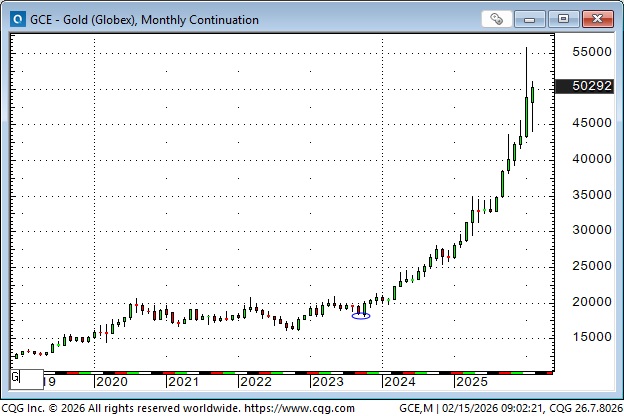Click the current price label 50292
The image size is (624, 416).
tap(585, 86)
